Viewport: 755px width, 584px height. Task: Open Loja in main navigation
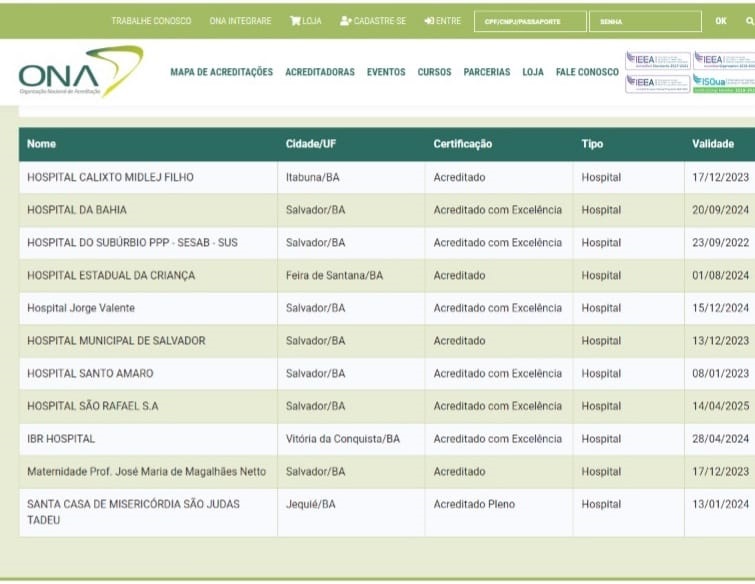click(533, 72)
